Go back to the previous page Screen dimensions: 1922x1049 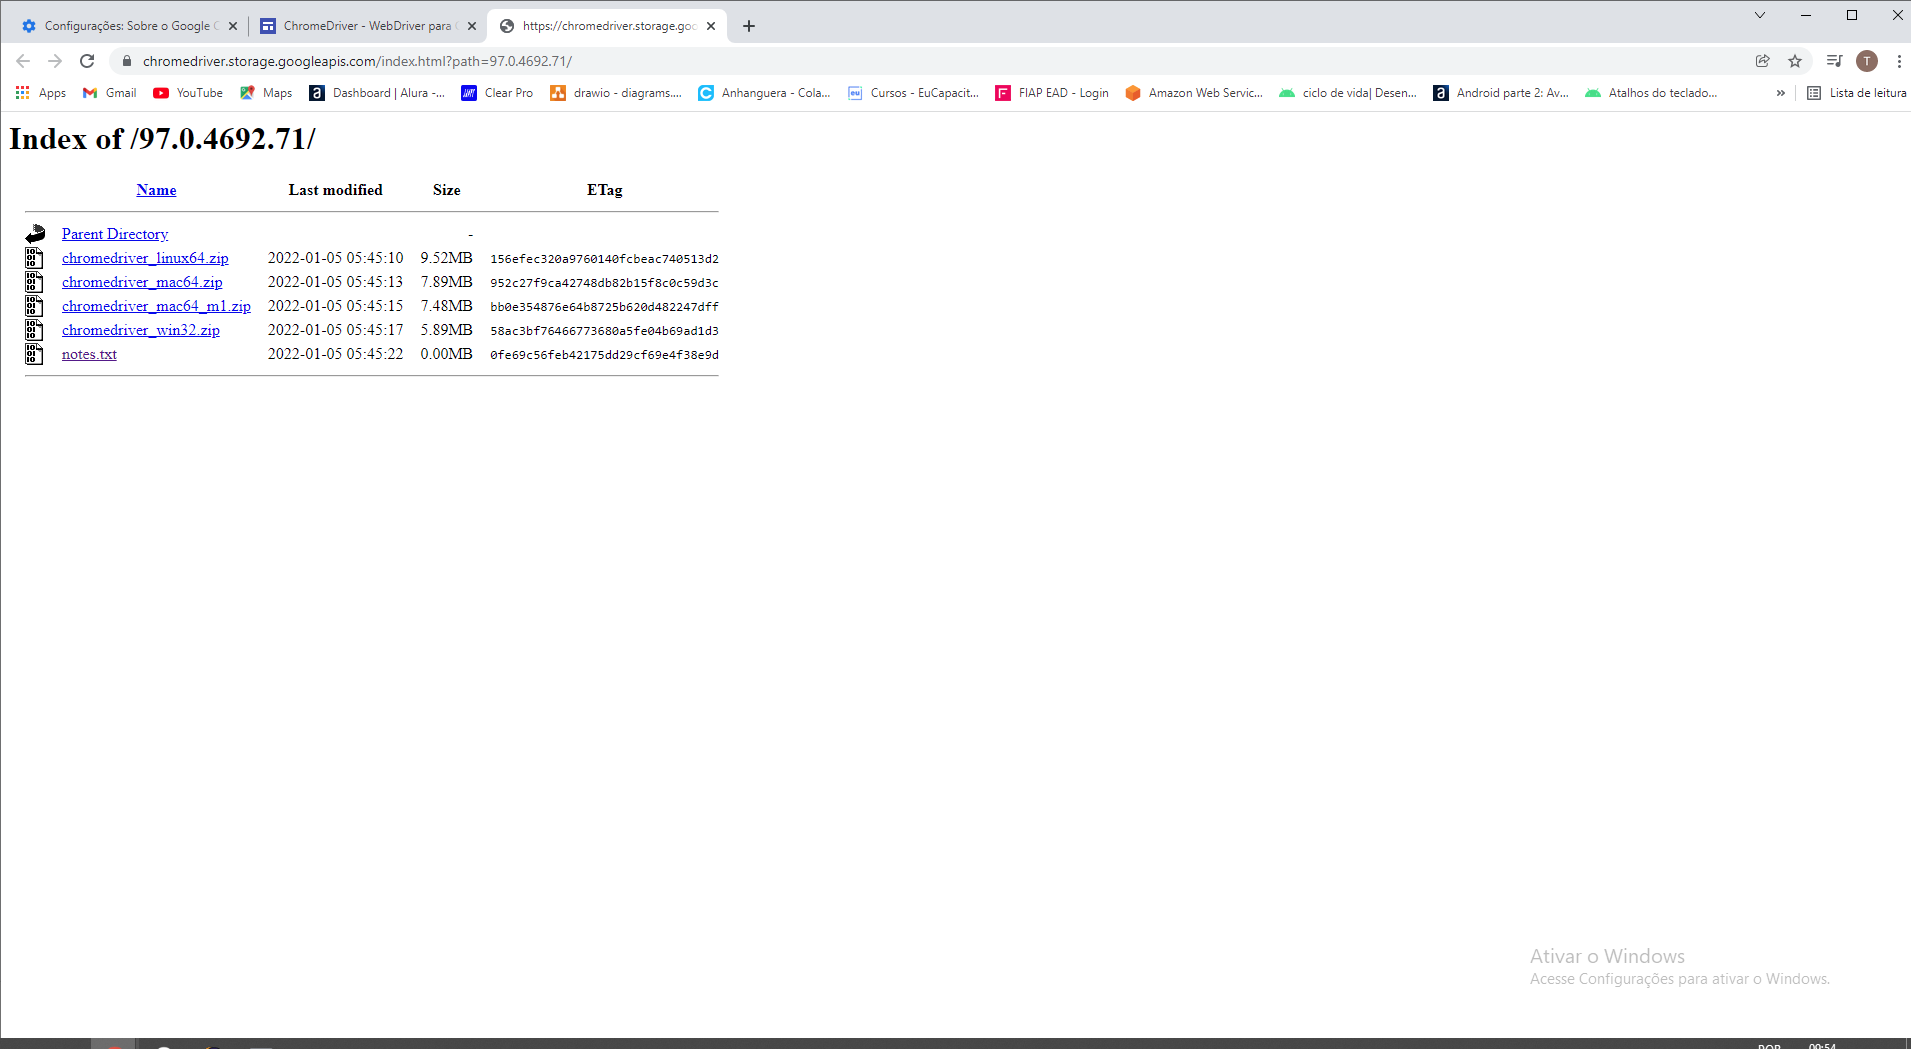coord(23,61)
